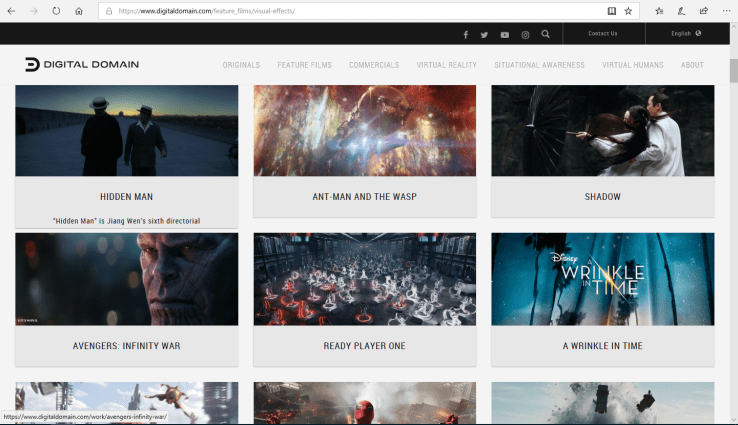Click the Contact Us link
Image resolution: width=738 pixels, height=425 pixels.
(x=603, y=34)
